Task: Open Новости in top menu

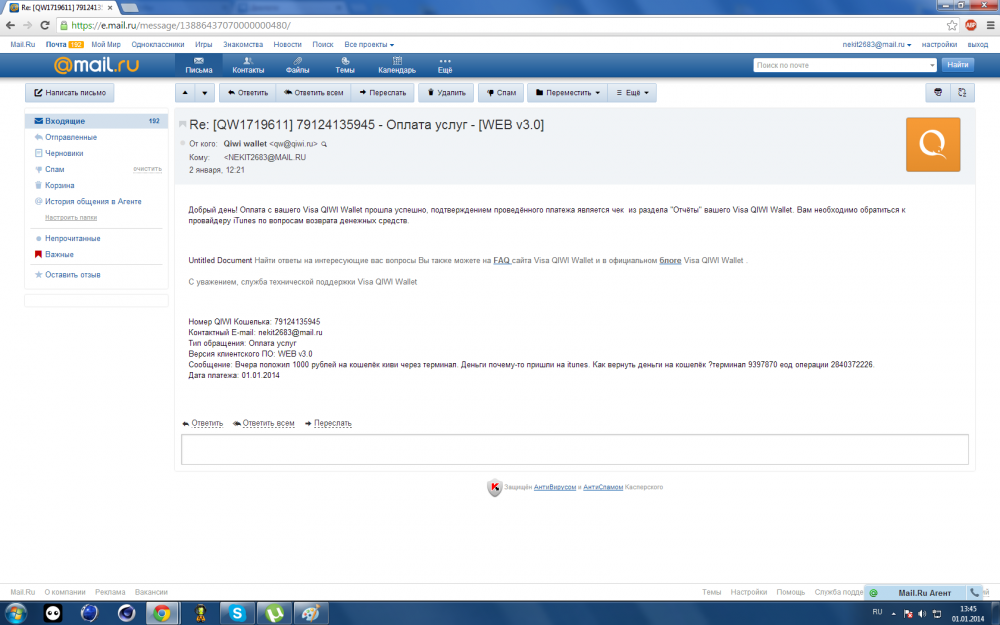Action: pyautogui.click(x=287, y=45)
